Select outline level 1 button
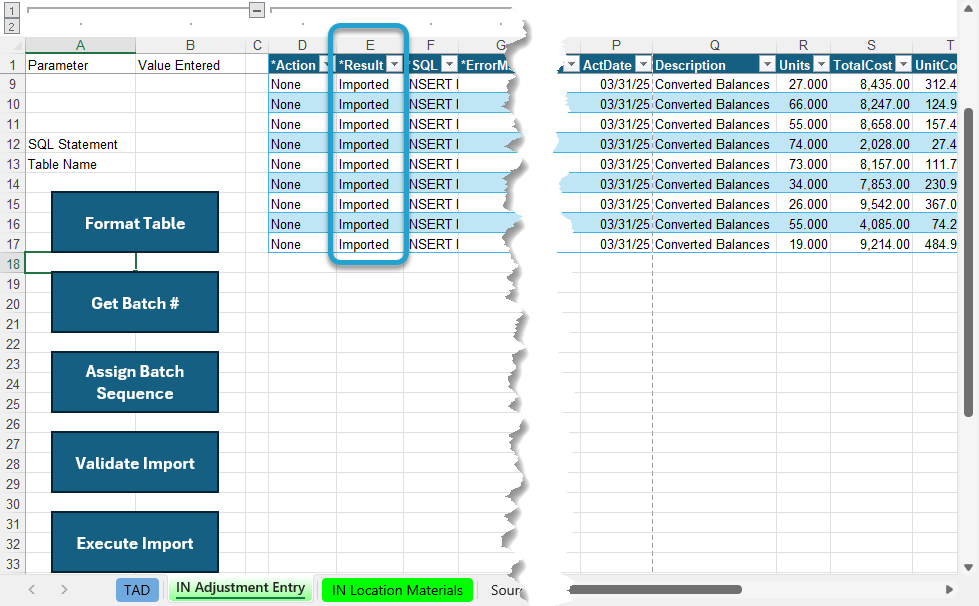The height and width of the screenshot is (606, 979). click(11, 10)
